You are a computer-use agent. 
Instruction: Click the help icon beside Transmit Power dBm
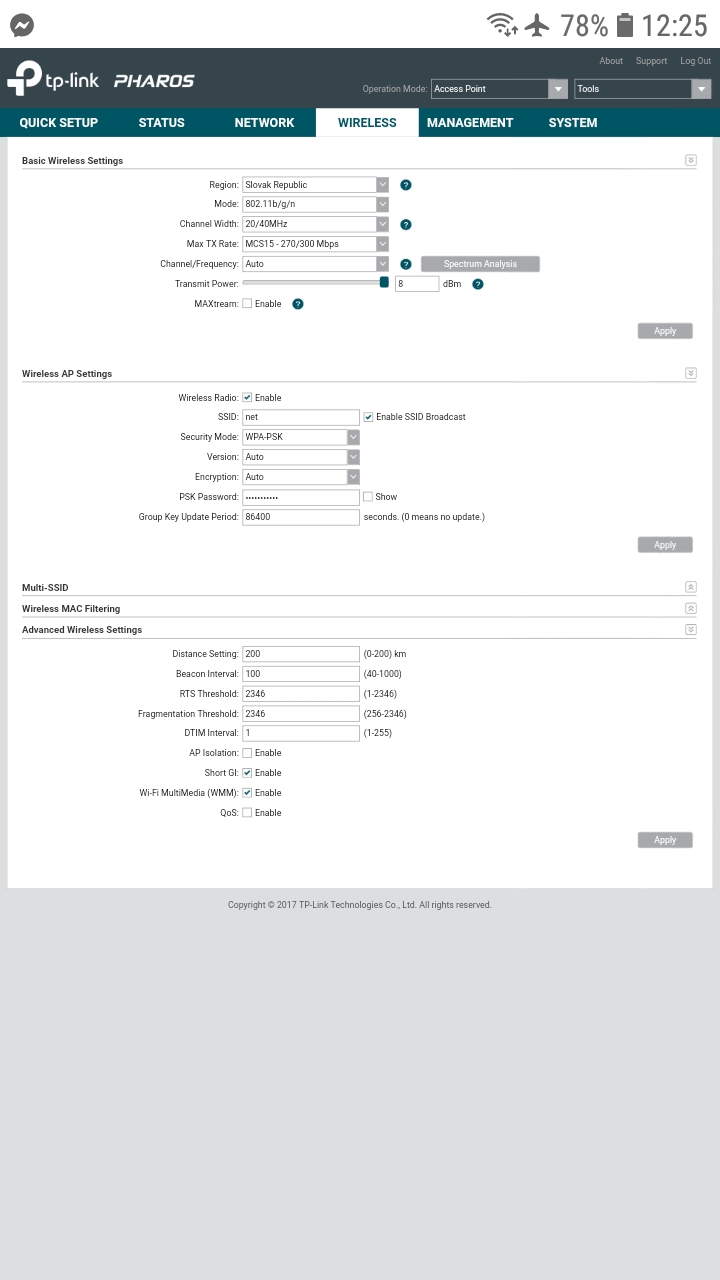coord(477,285)
